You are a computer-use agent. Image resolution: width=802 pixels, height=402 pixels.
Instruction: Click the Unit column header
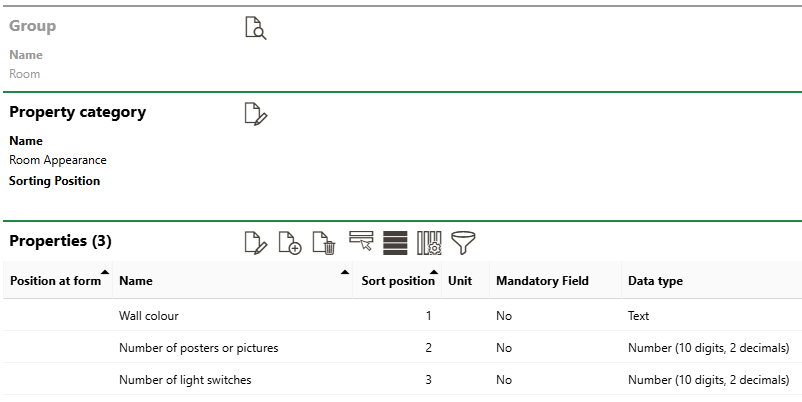pos(465,280)
